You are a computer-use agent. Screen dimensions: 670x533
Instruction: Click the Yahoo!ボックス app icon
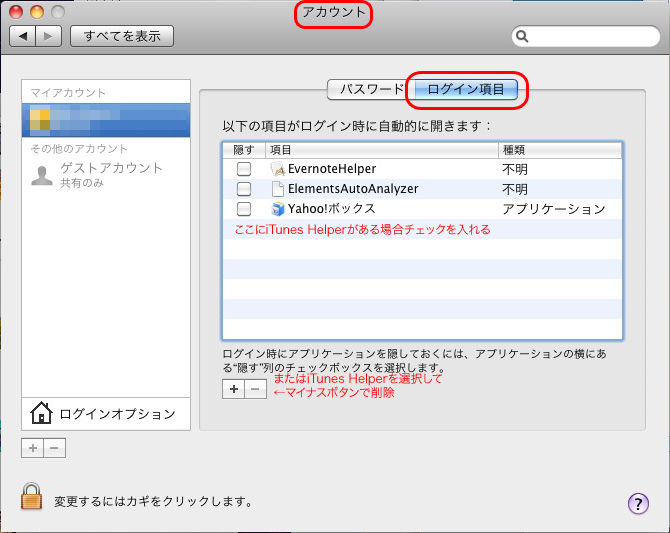coord(278,209)
